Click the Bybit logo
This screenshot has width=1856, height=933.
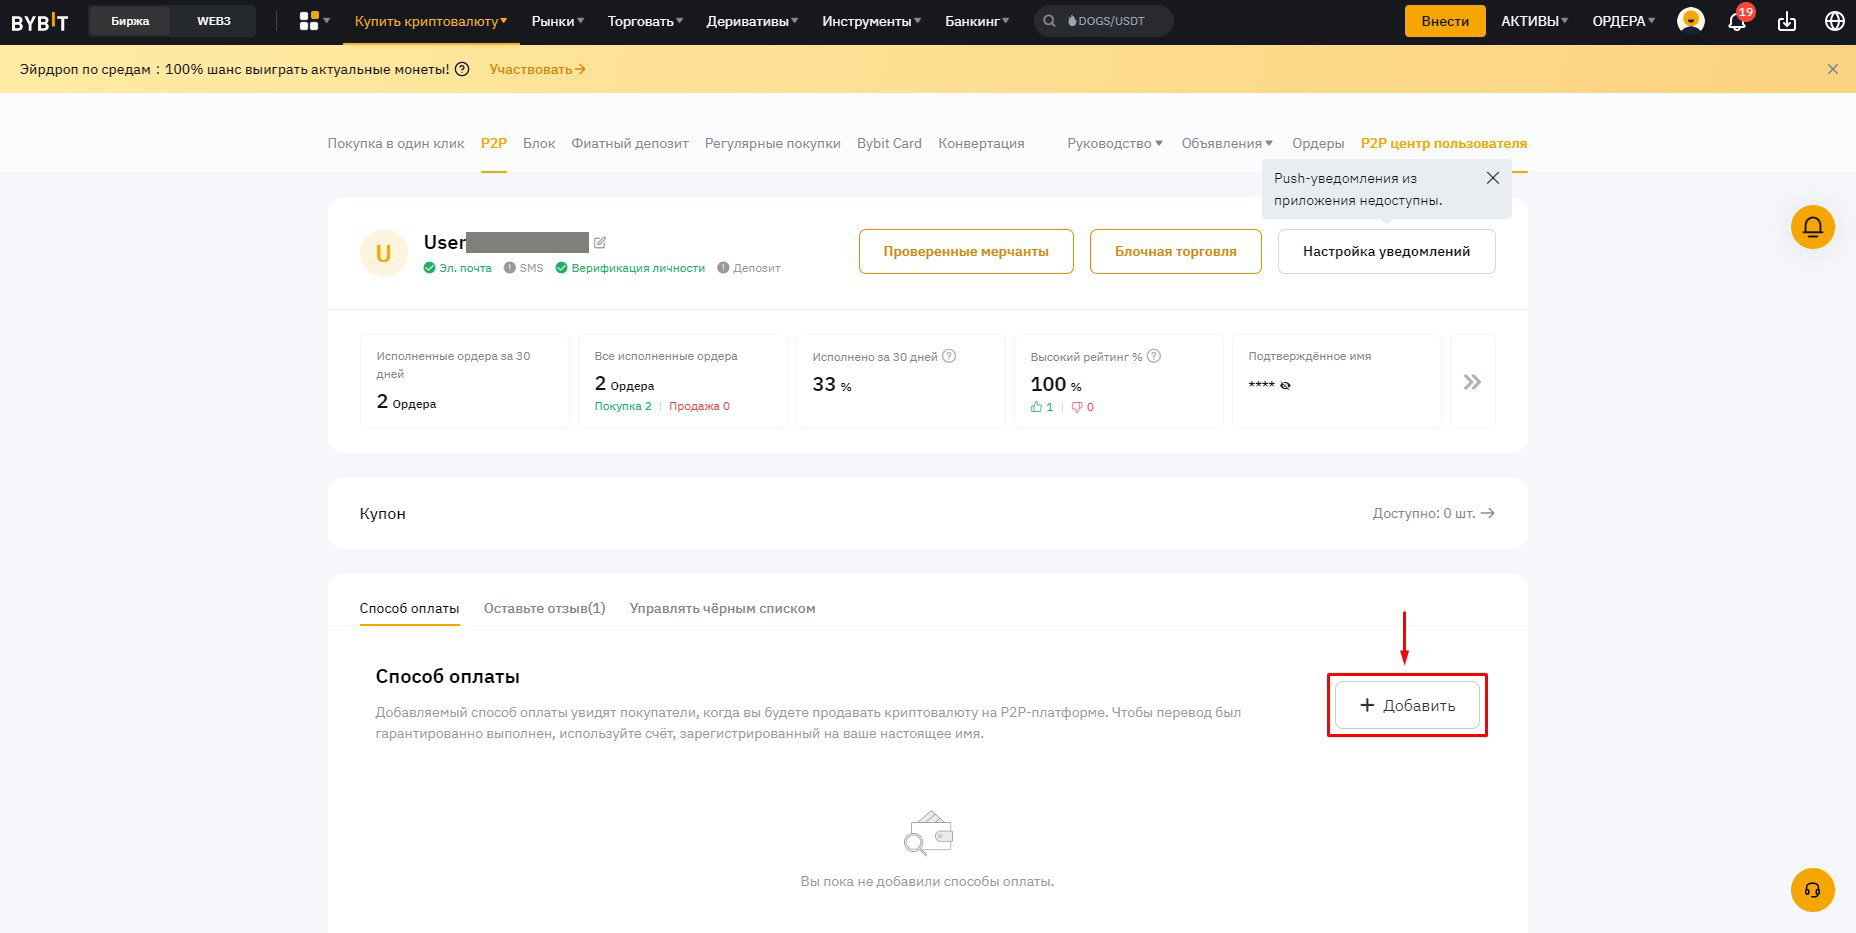click(x=40, y=21)
